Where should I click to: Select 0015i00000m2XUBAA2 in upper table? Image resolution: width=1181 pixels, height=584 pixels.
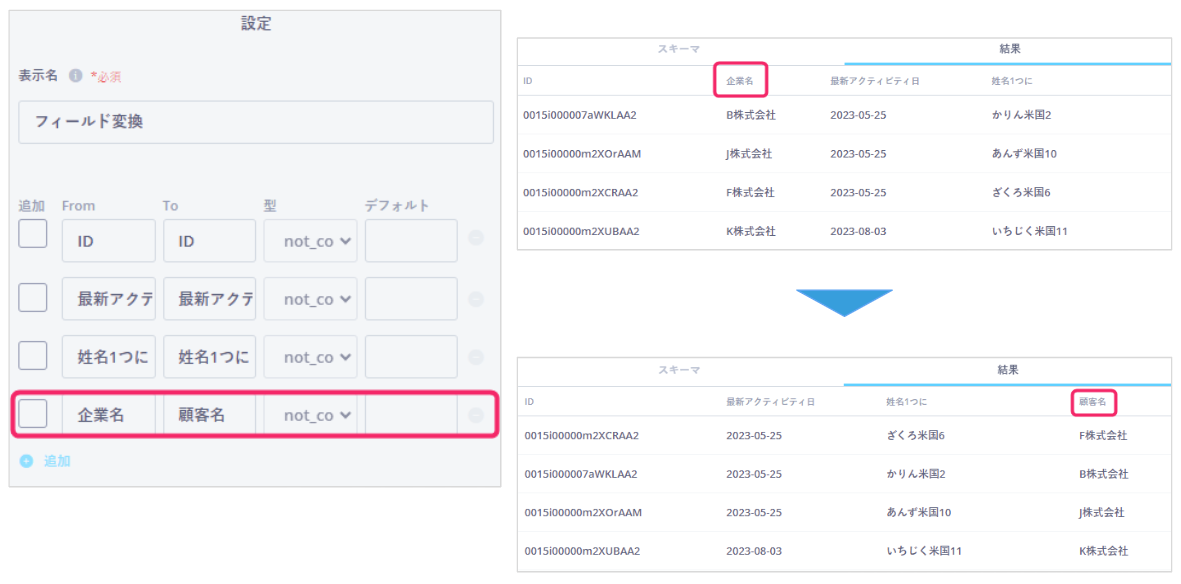581,231
